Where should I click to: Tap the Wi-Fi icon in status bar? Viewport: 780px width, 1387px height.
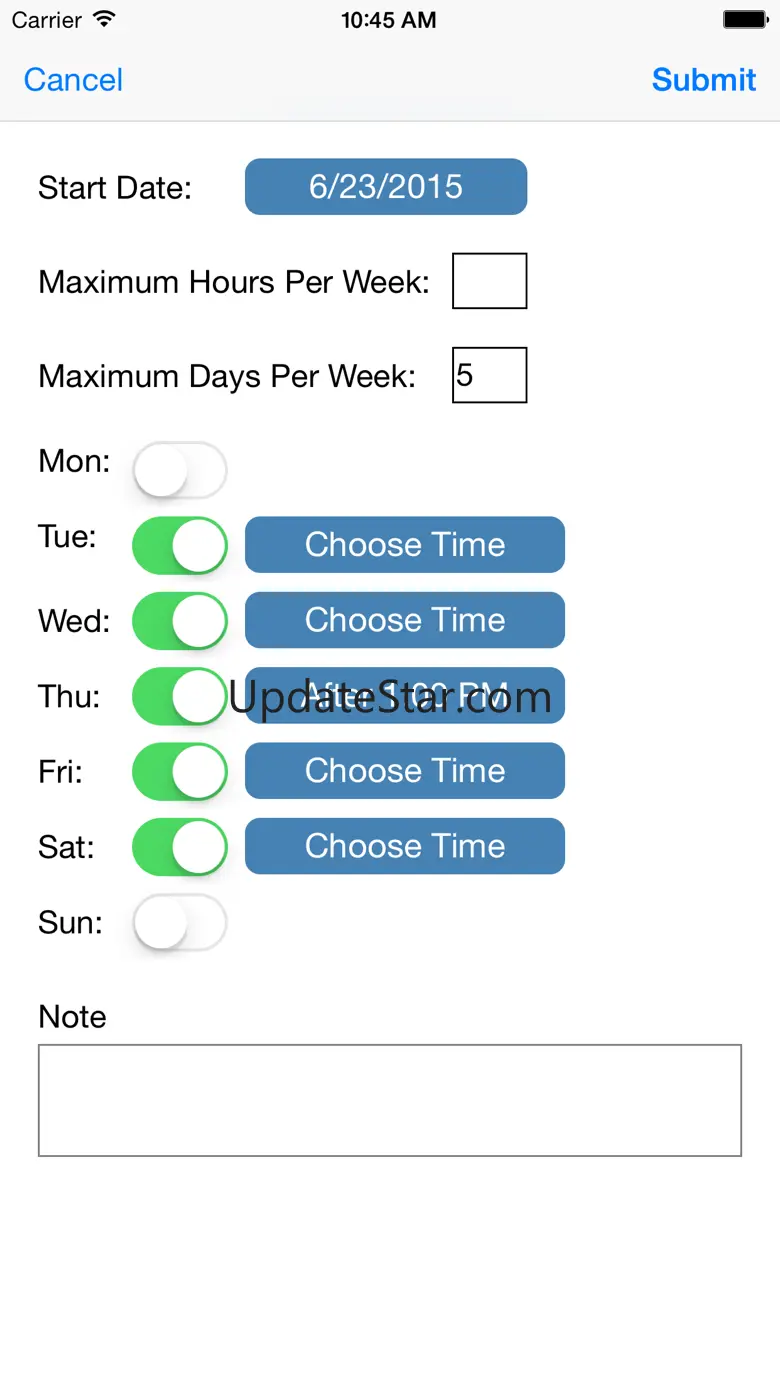[103, 20]
